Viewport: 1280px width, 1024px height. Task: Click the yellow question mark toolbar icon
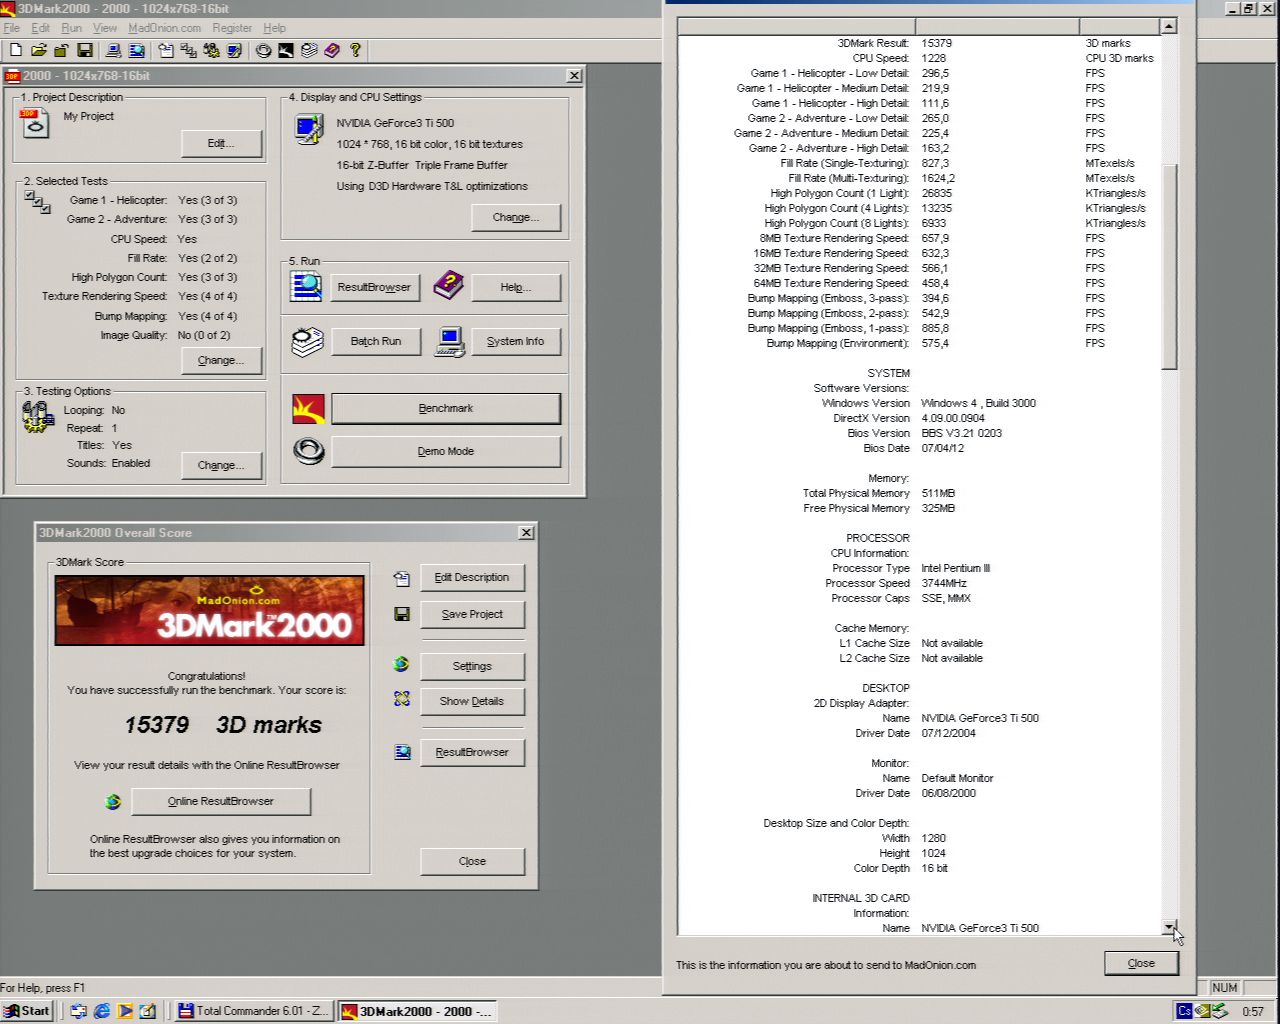point(355,50)
